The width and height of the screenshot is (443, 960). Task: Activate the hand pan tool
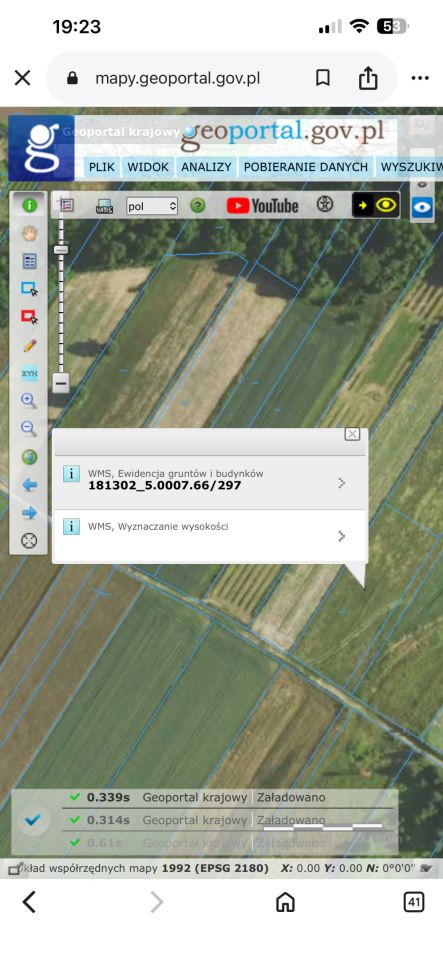[29, 233]
